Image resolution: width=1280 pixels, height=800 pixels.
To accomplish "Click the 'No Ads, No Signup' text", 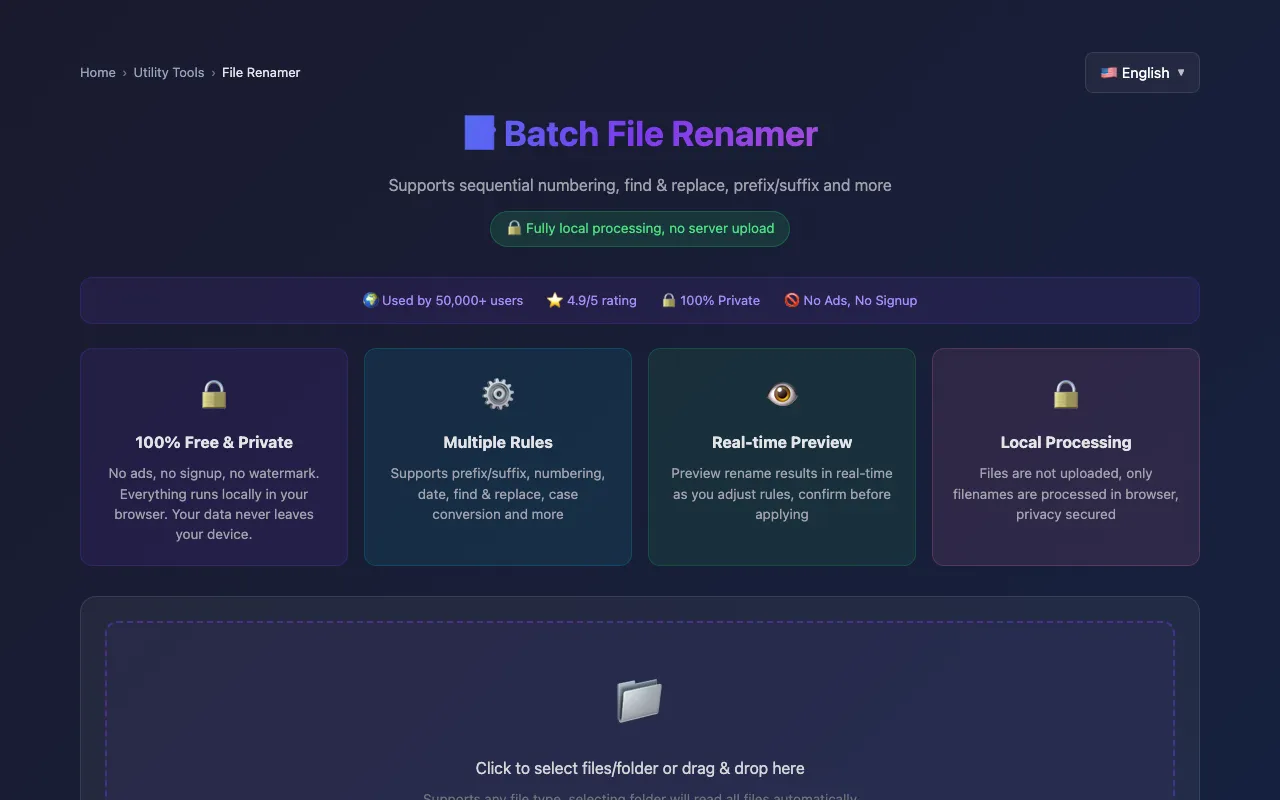I will 860,300.
